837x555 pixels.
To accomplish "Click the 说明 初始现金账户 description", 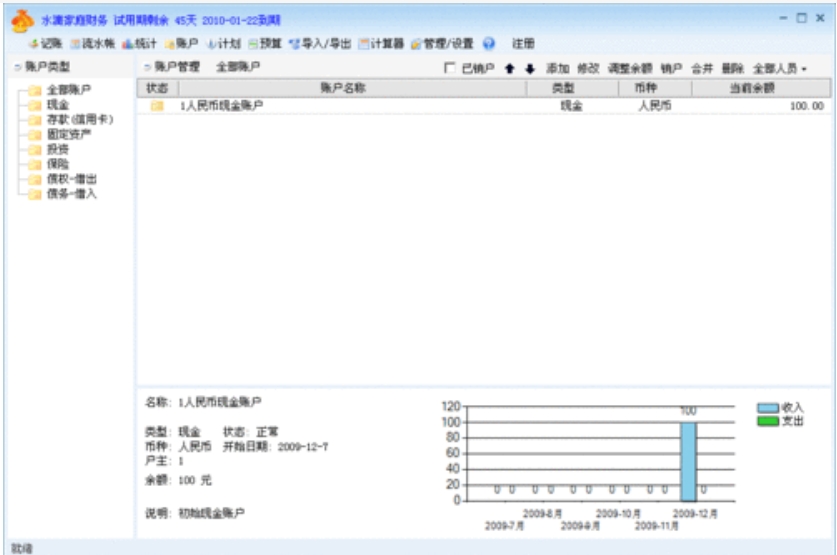I will tap(195, 513).
